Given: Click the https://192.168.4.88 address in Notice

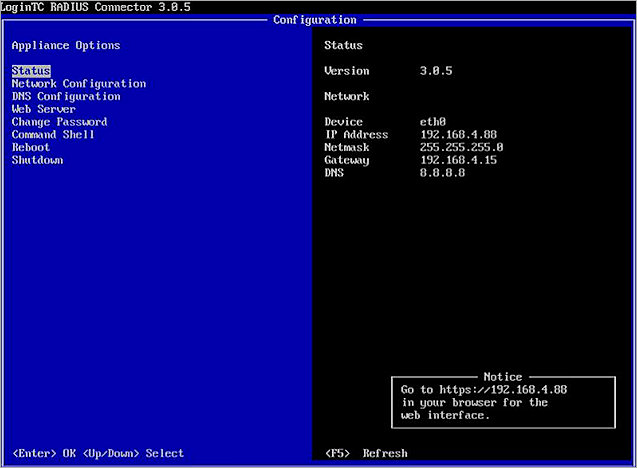Looking at the screenshot, I should pos(503,390).
